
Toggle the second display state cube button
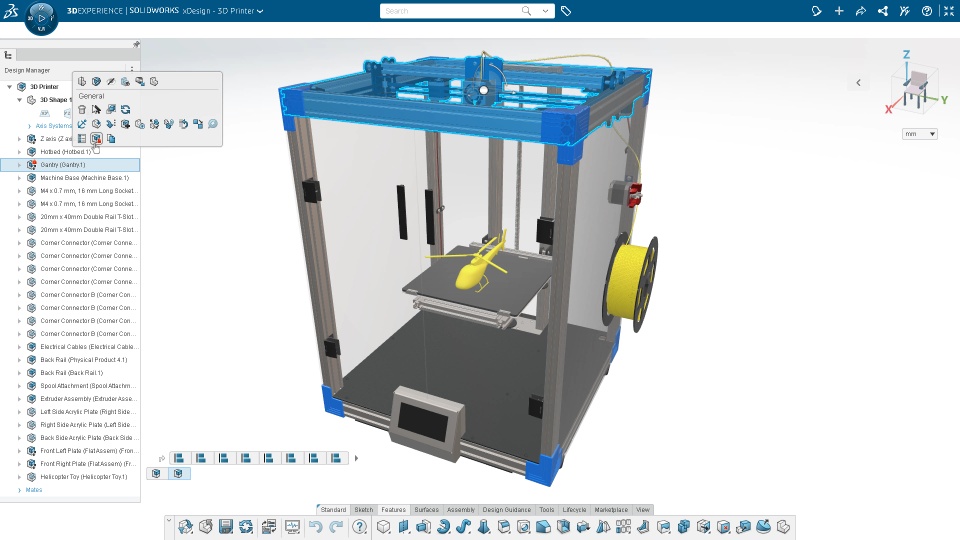178,473
